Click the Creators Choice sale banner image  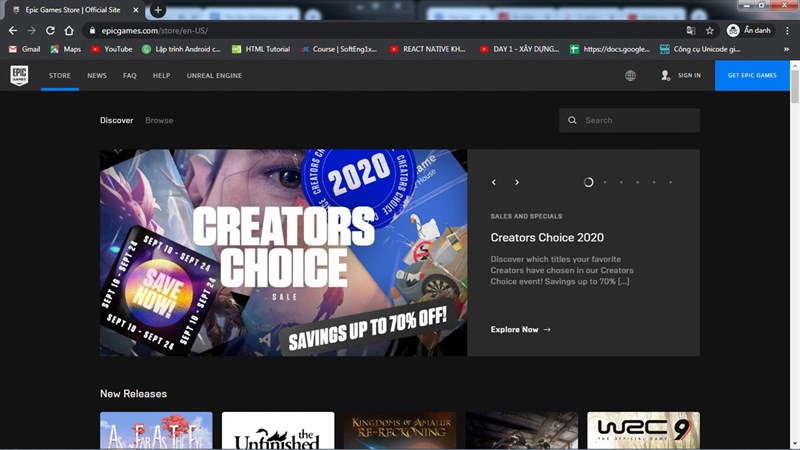(283, 253)
